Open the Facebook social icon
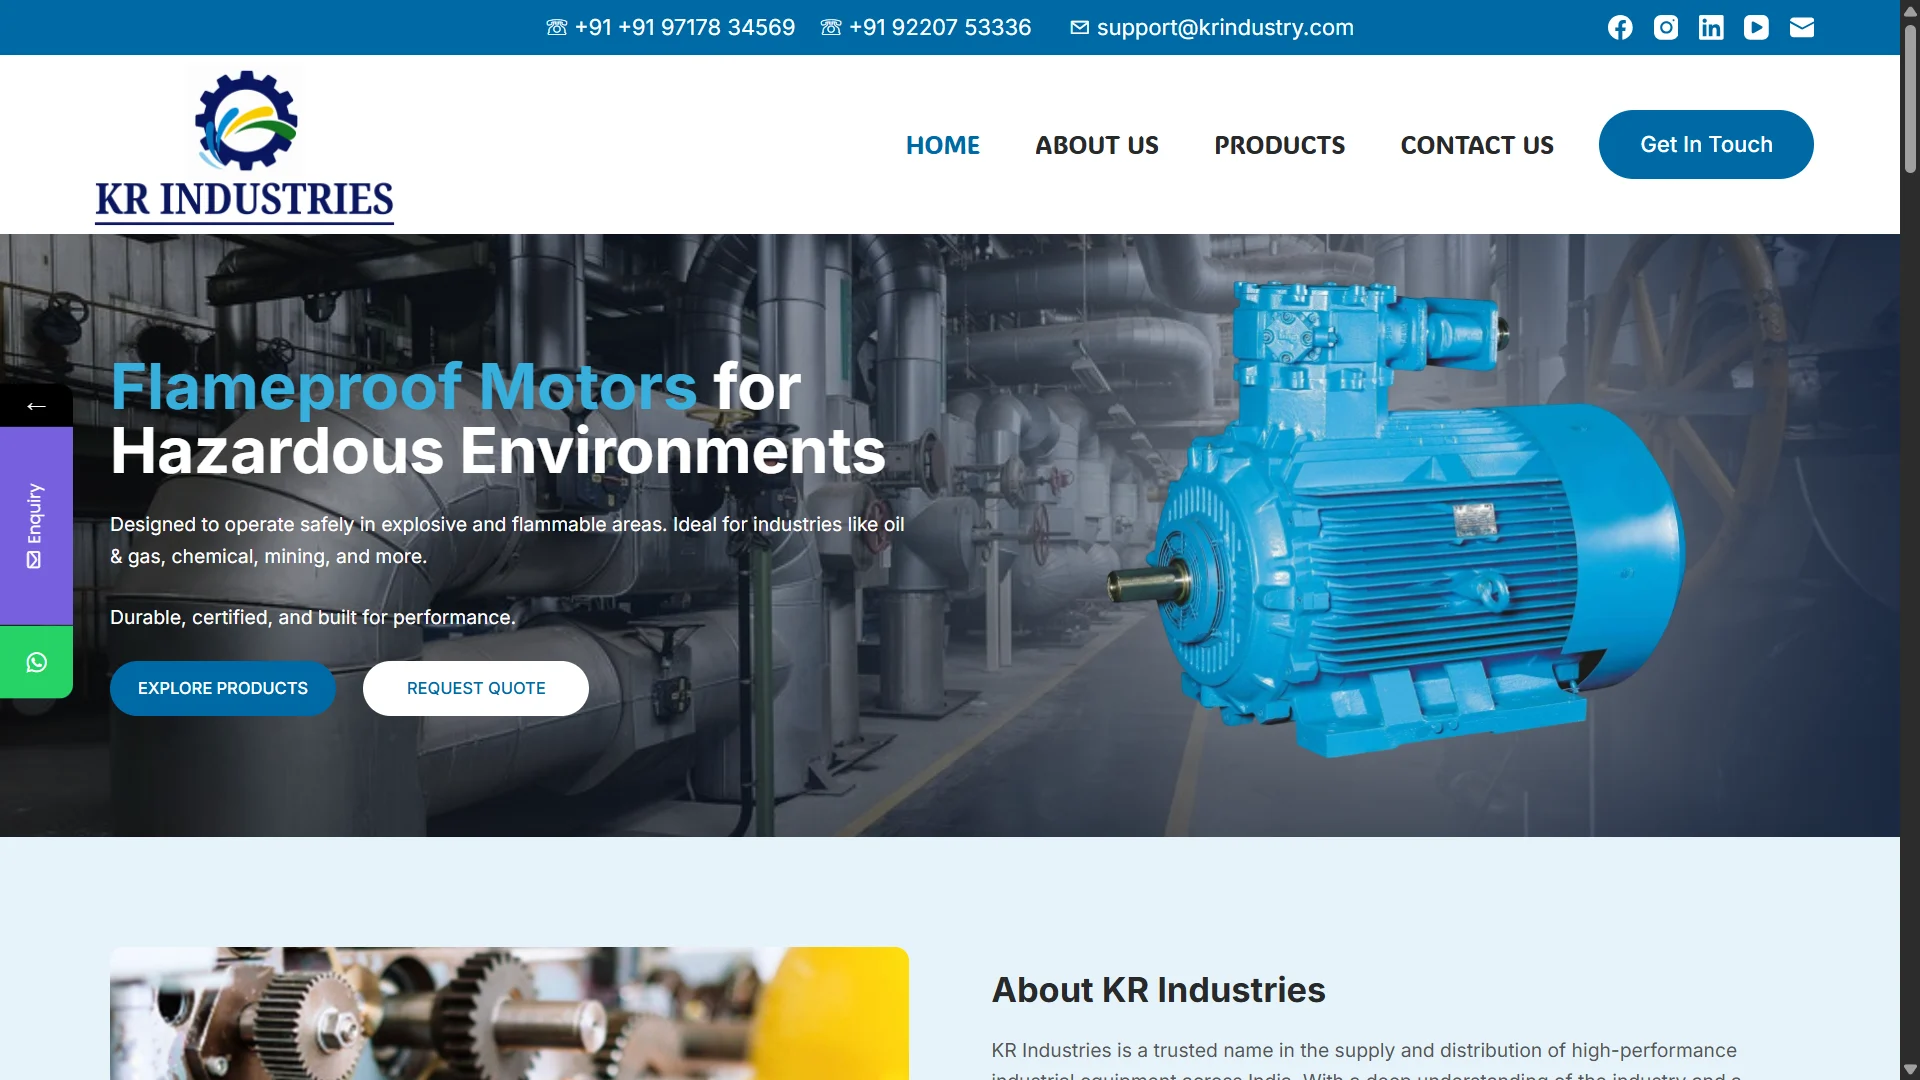The width and height of the screenshot is (1920, 1080). [1620, 27]
